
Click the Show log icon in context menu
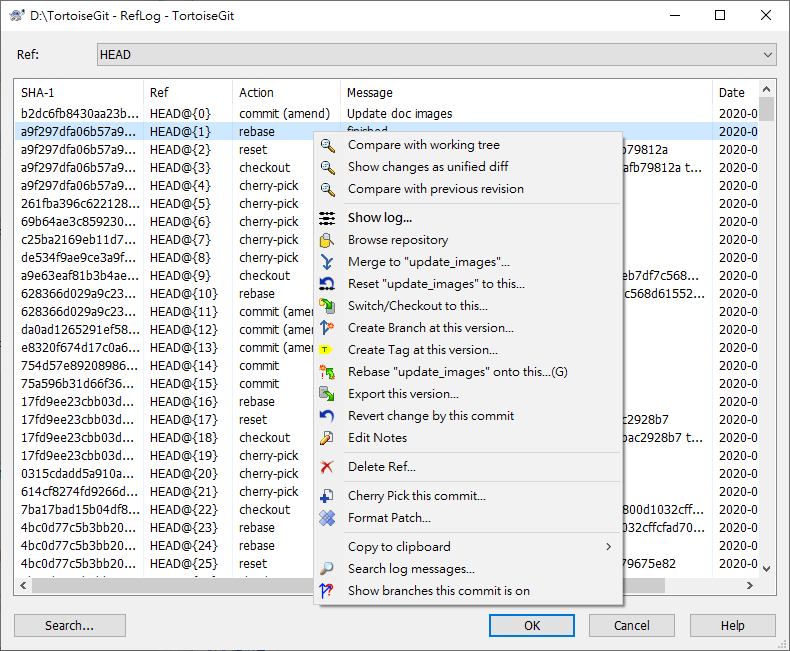click(x=327, y=218)
